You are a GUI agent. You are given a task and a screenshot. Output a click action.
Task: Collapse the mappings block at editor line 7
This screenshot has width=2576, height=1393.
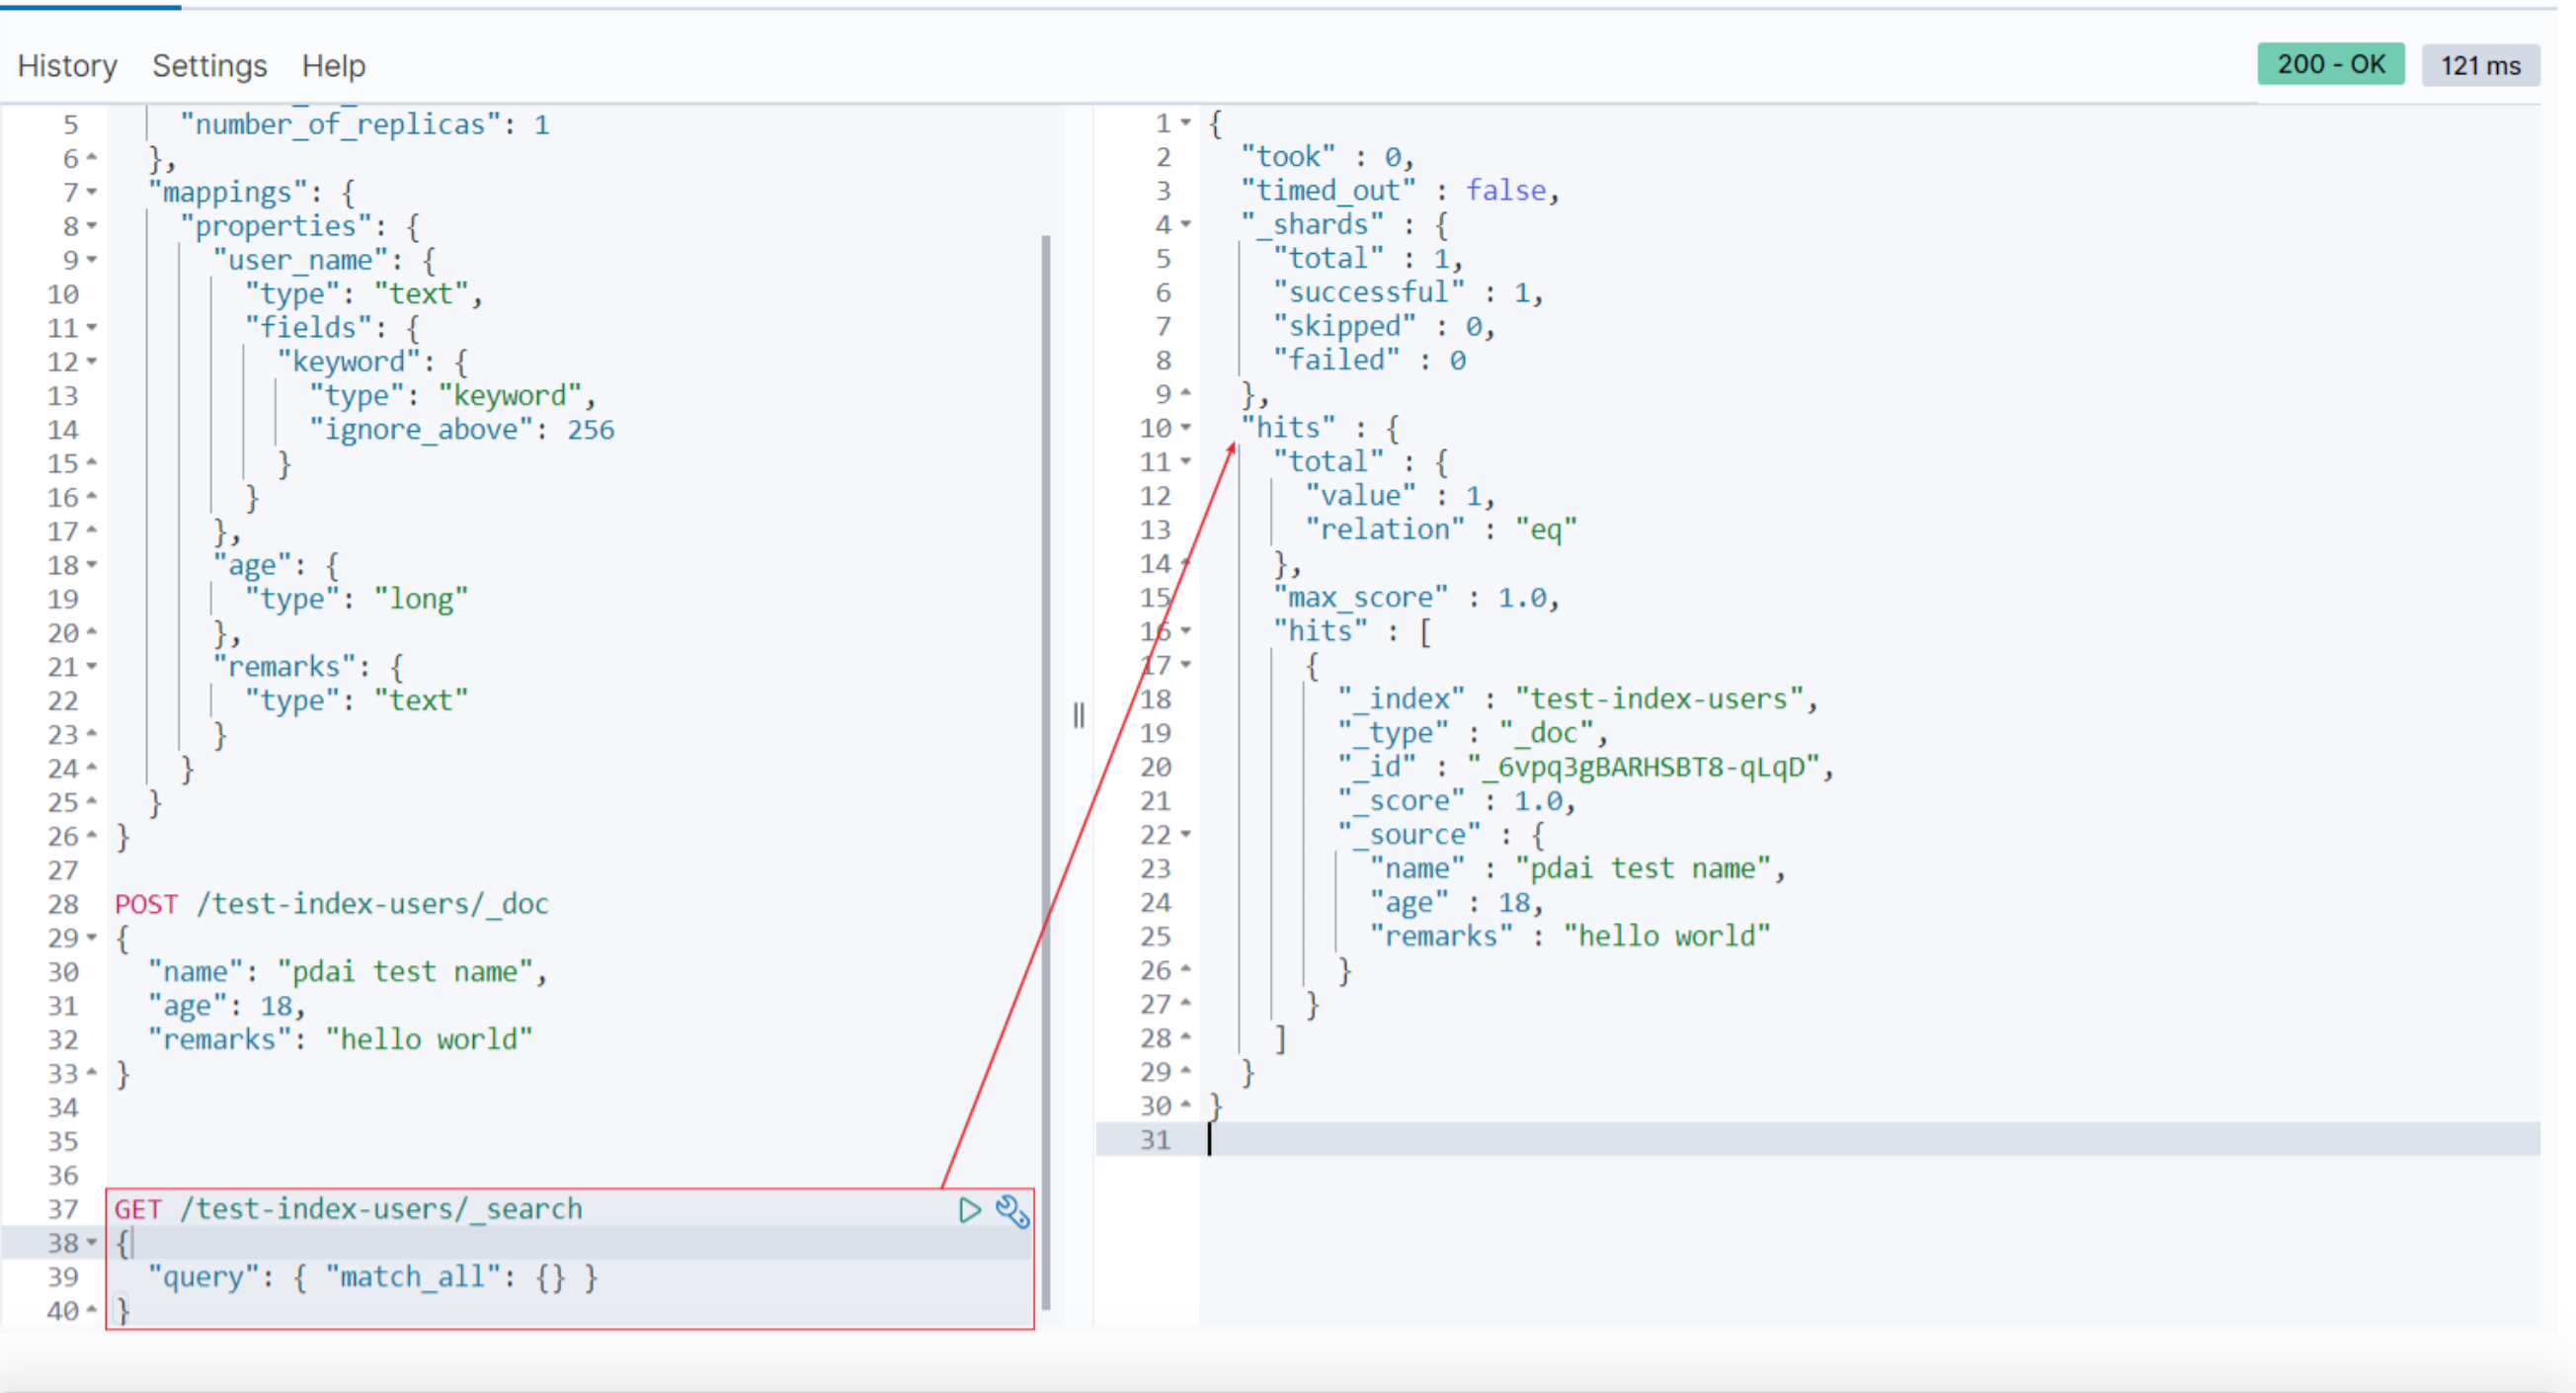92,191
